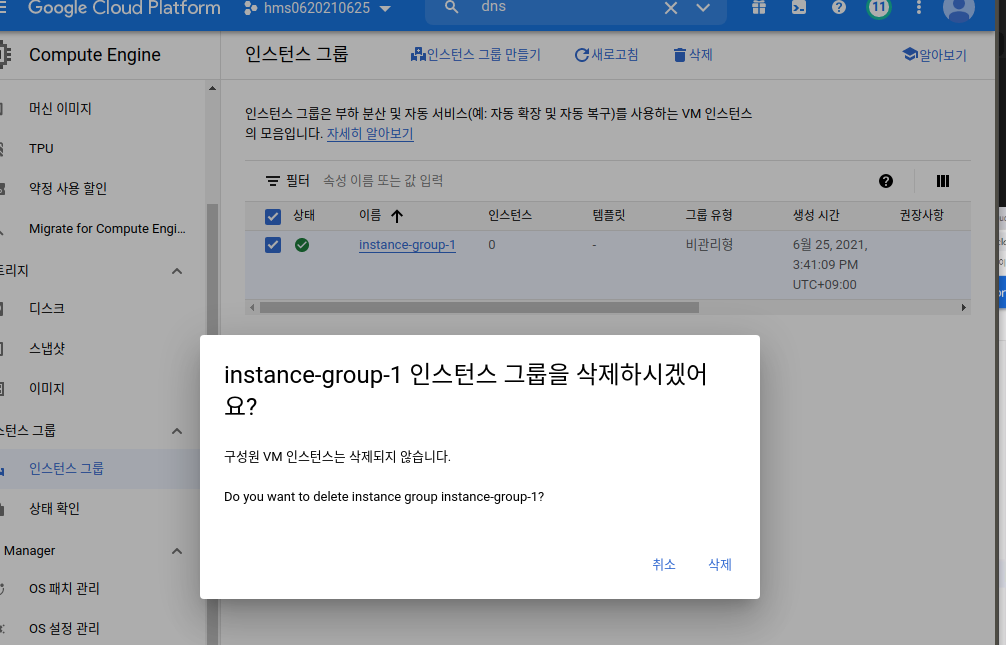
Task: Click the filter lines icon
Action: click(273, 181)
